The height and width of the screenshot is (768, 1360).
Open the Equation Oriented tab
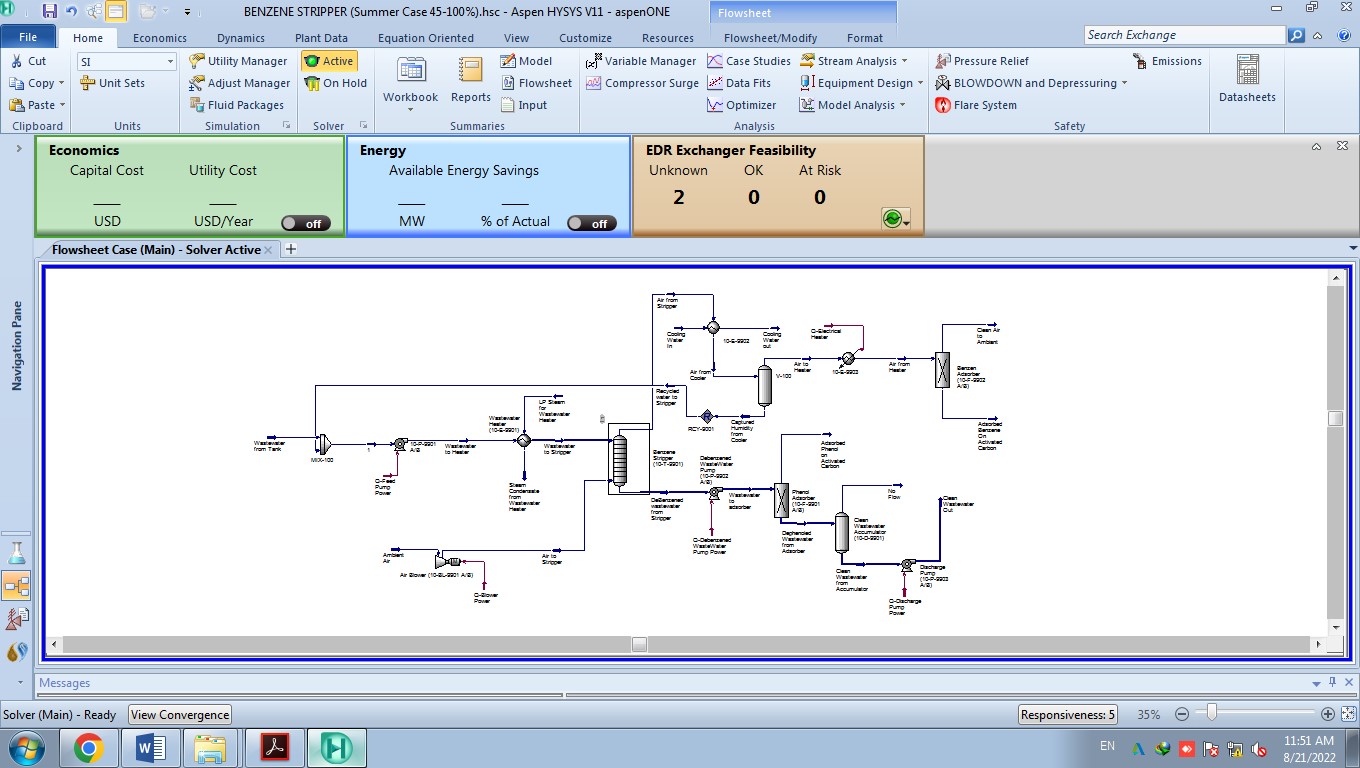(x=426, y=38)
